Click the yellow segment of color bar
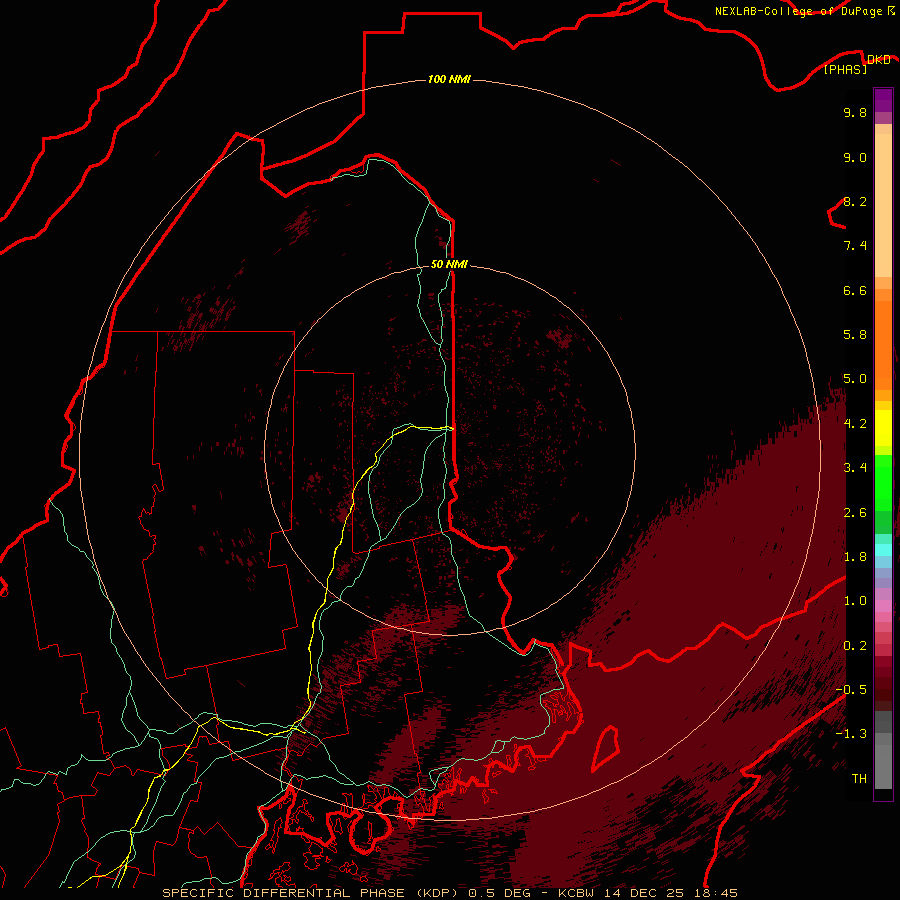Image resolution: width=900 pixels, height=900 pixels. point(883,428)
